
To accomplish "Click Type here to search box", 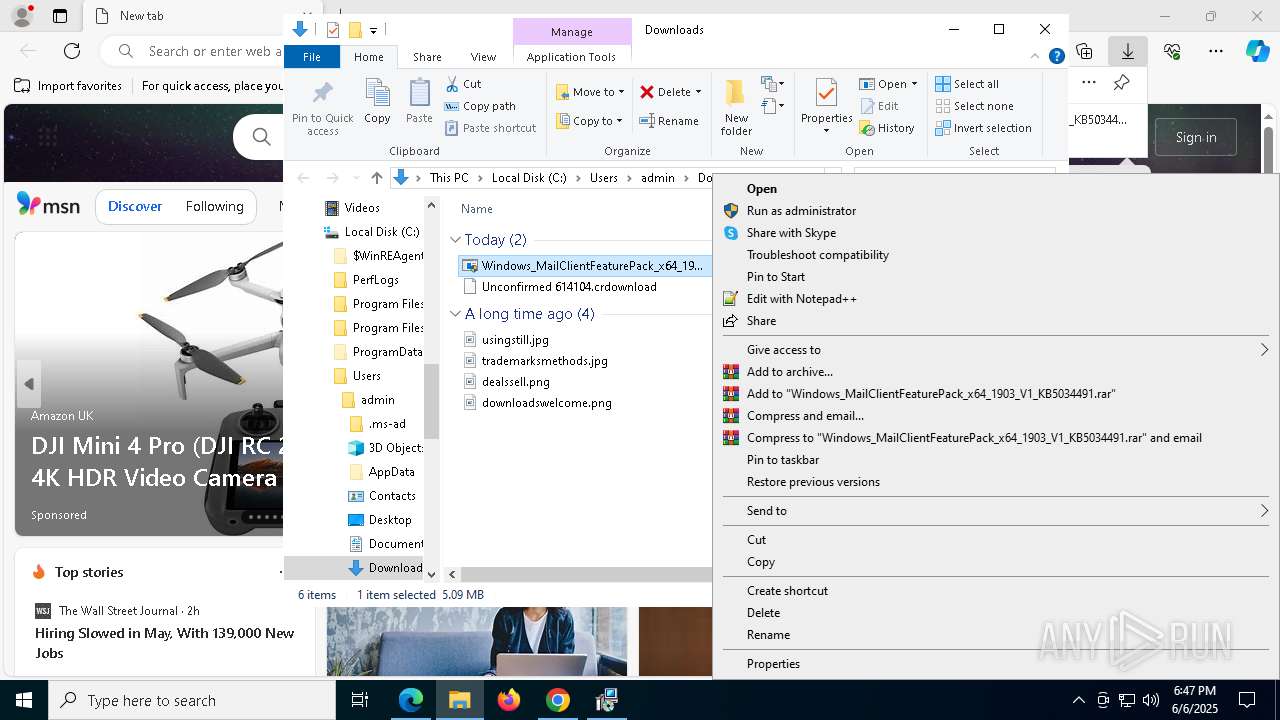I will tap(192, 700).
